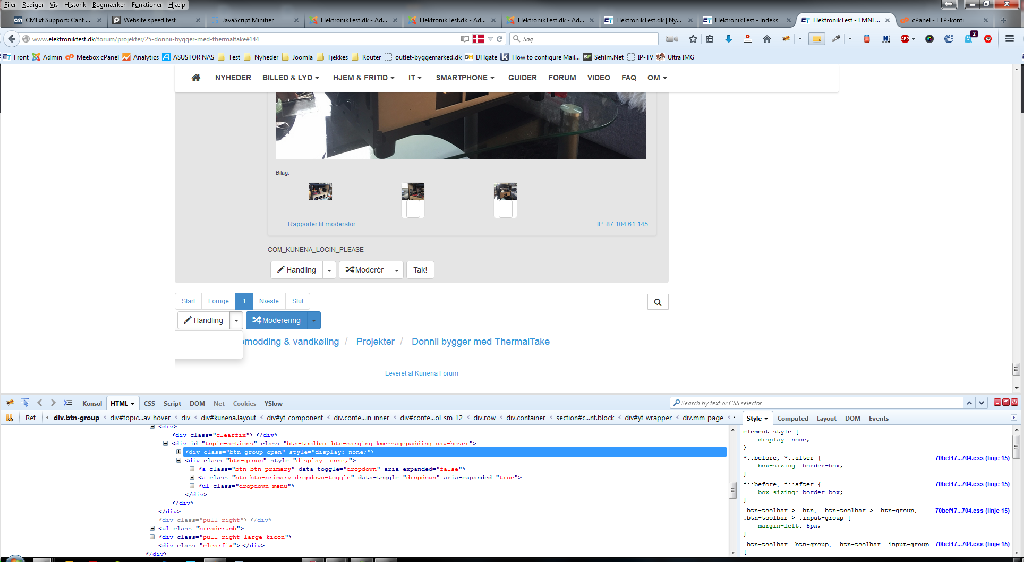1024x562 pixels.
Task: Open Donnil bygger med ThermalTake link
Action: point(480,341)
